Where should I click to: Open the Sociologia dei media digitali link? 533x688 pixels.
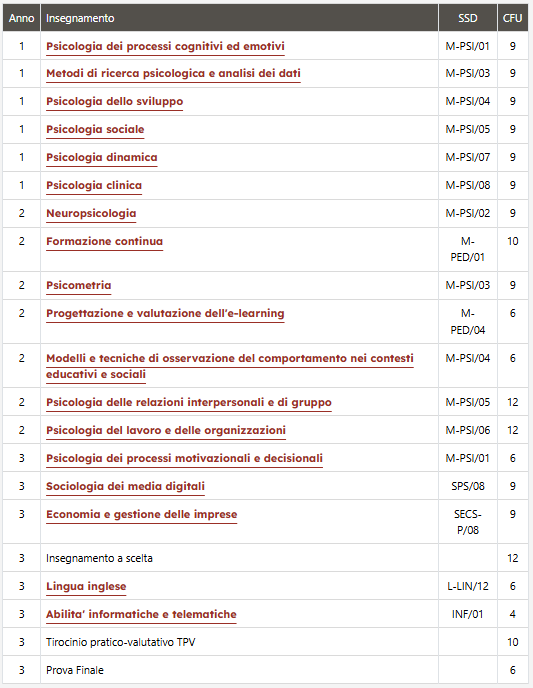125,486
